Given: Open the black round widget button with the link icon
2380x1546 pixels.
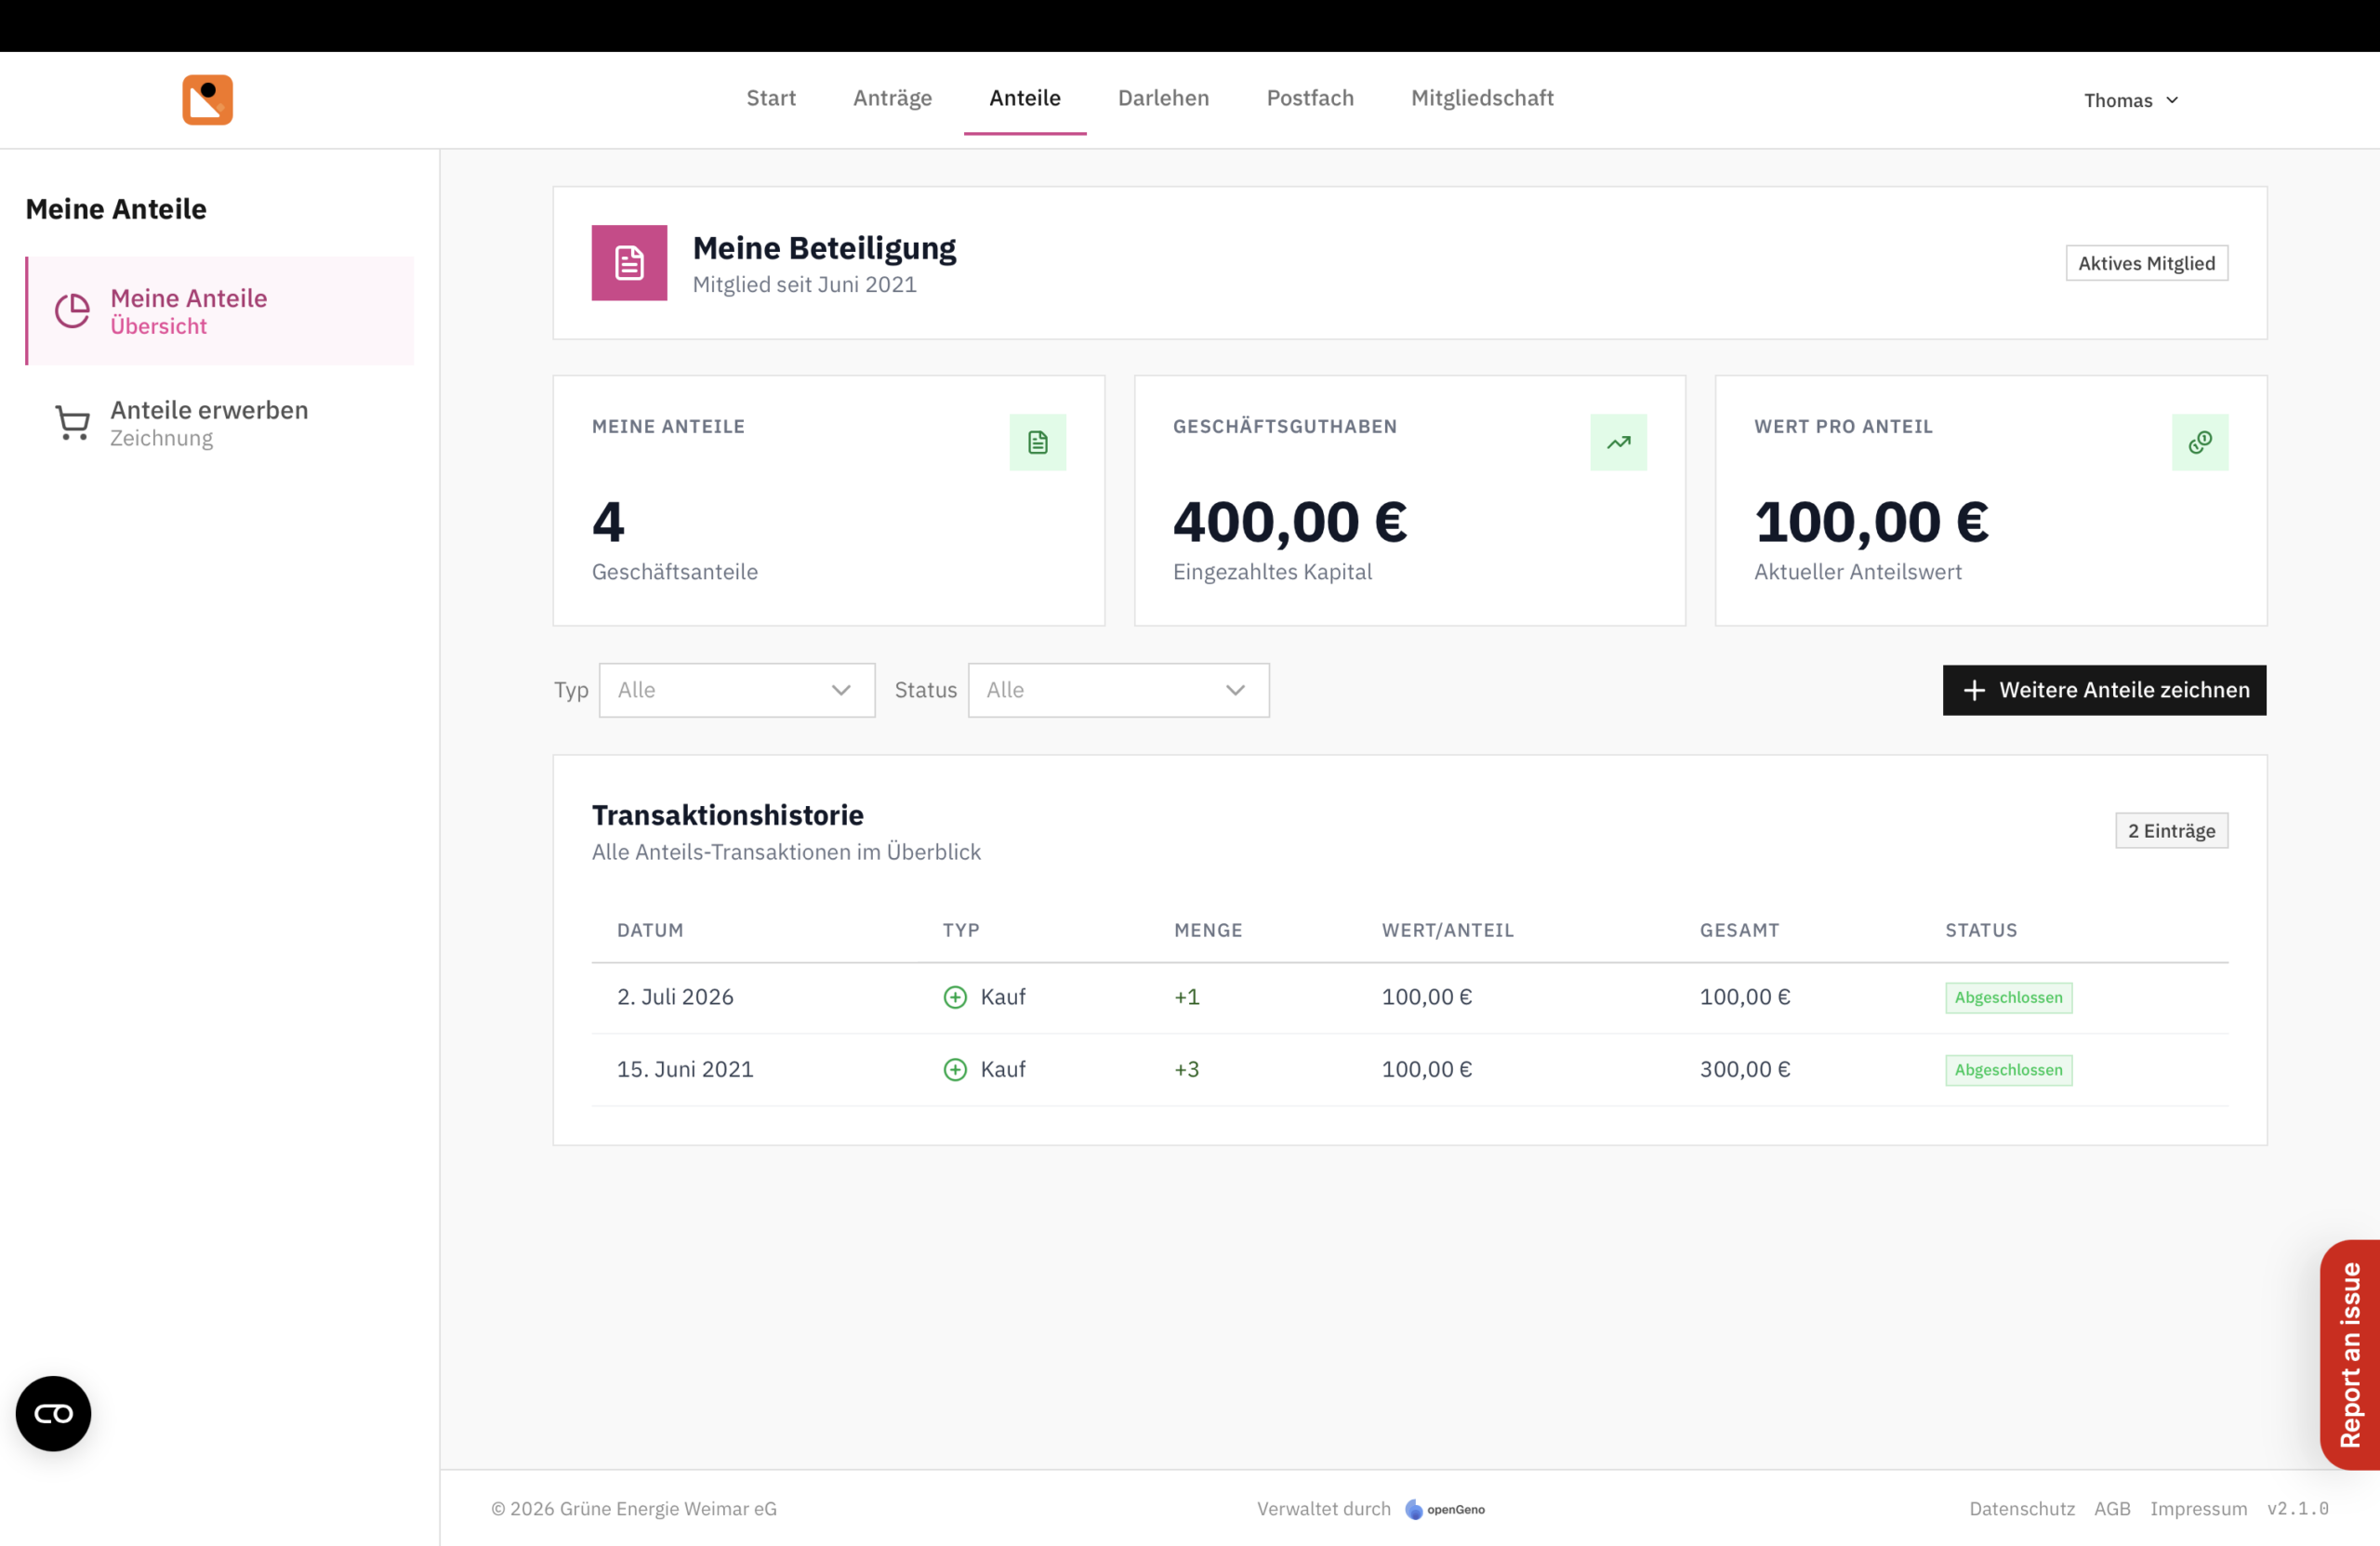Looking at the screenshot, I should coord(53,1413).
